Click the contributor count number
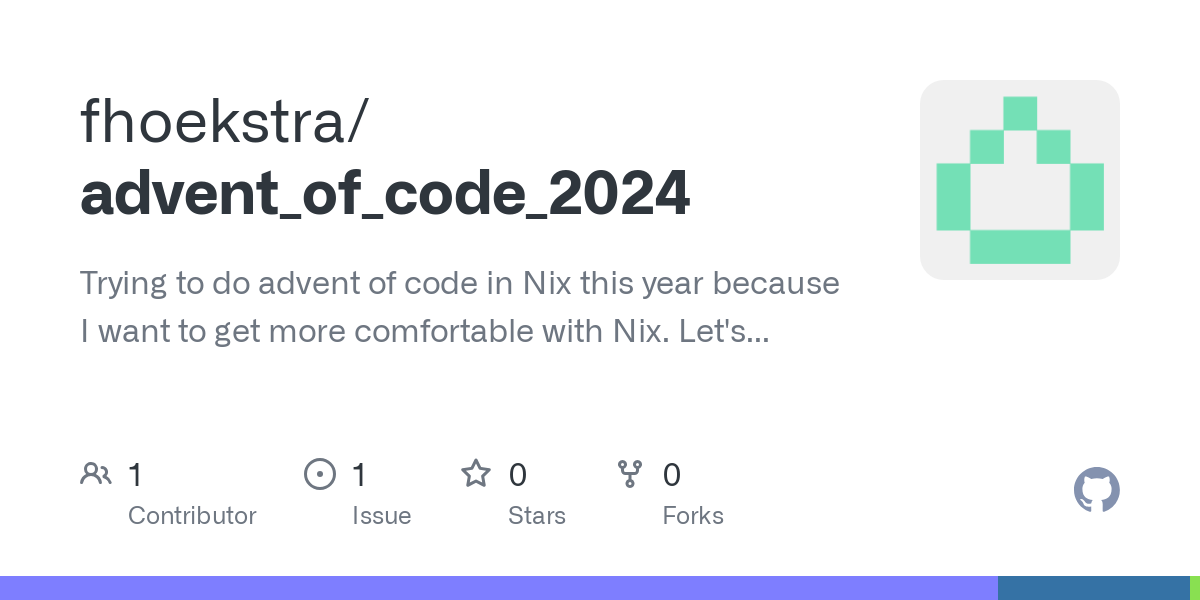 tap(135, 474)
